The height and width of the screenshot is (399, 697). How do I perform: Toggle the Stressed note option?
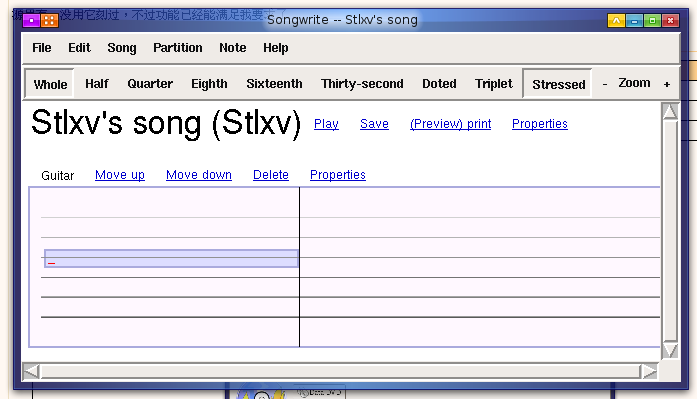coord(558,84)
